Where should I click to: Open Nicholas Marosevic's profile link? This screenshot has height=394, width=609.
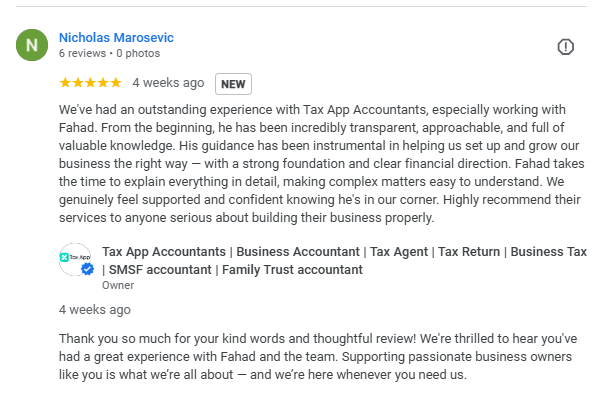(116, 38)
